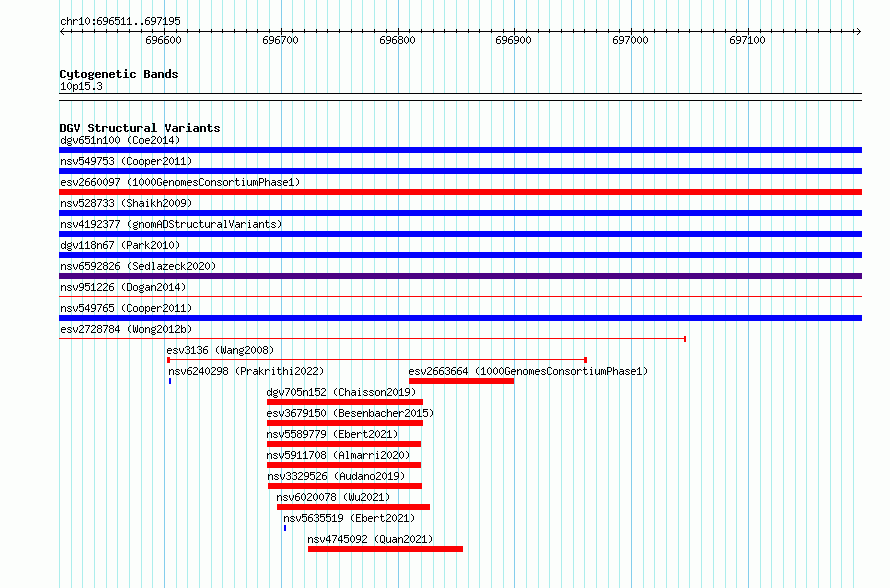The height and width of the screenshot is (588, 890).
Task: Click the thin red line for esv2728784
Action: 372,339
